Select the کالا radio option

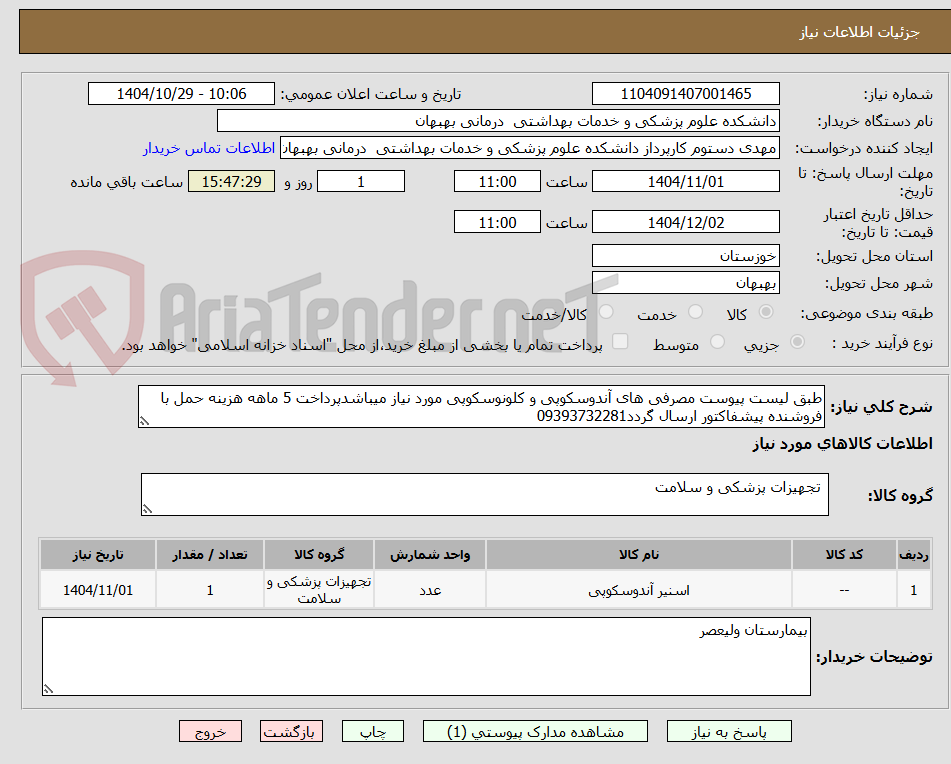[766, 312]
